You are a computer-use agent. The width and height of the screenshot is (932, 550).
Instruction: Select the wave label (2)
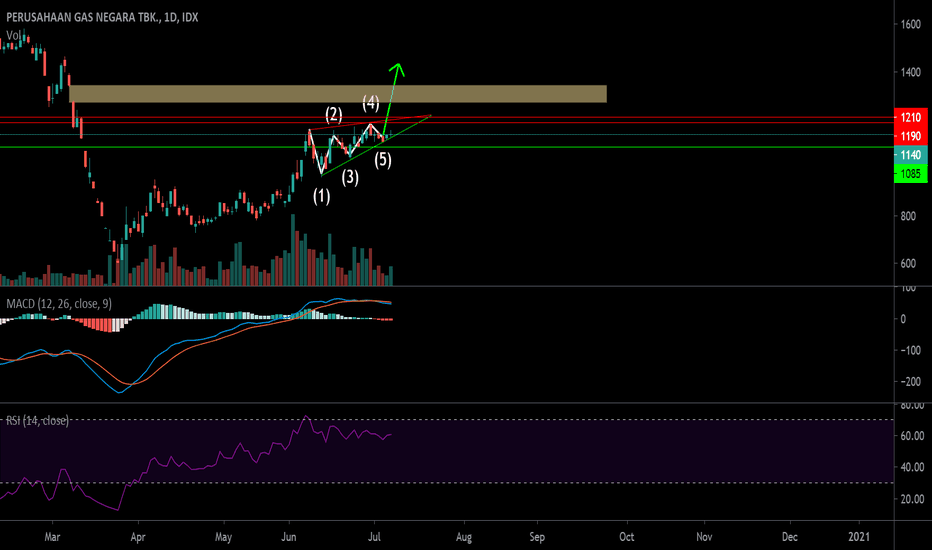coord(333,114)
